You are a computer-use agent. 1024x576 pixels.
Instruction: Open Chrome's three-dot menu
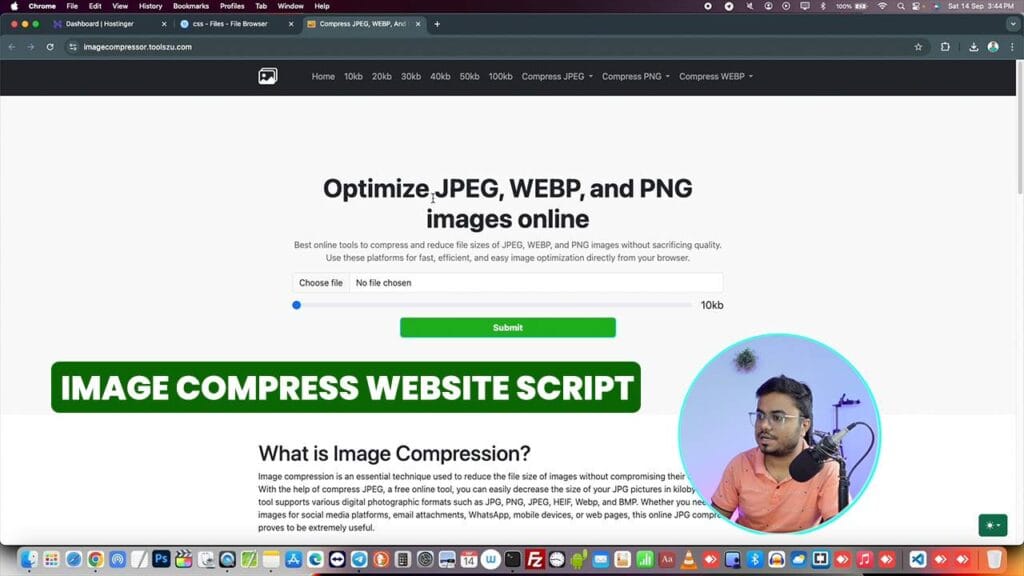tap(1012, 46)
